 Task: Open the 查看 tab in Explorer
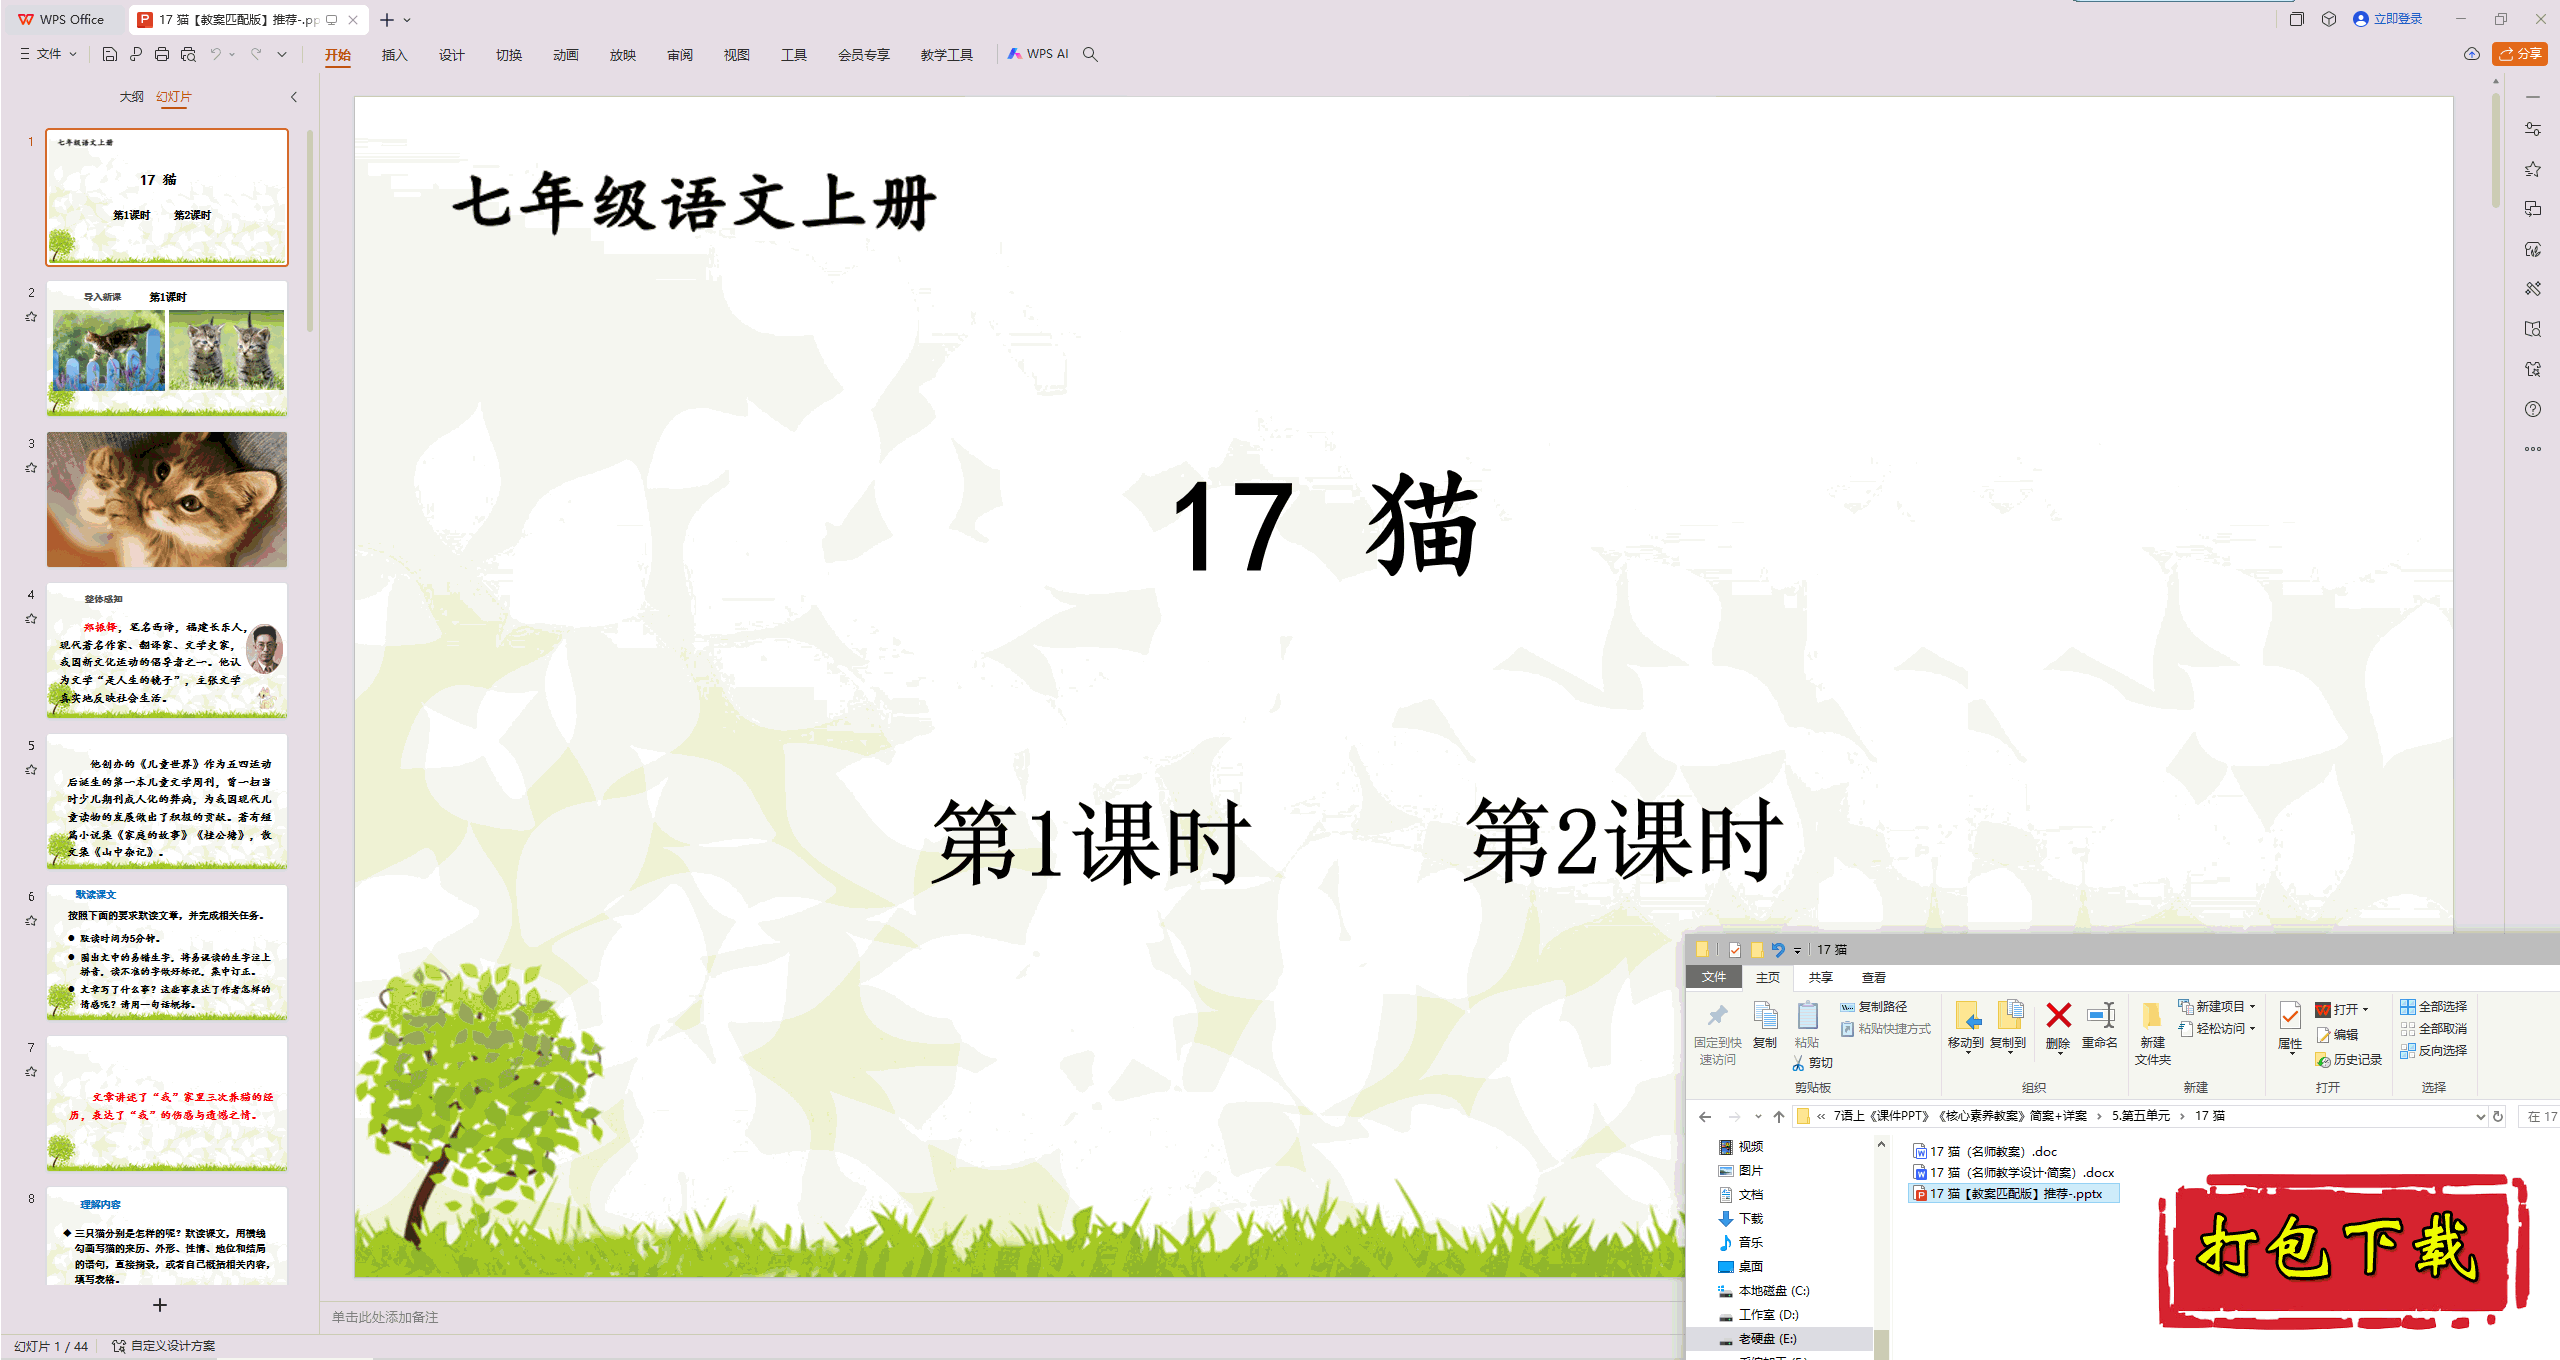click(1873, 978)
